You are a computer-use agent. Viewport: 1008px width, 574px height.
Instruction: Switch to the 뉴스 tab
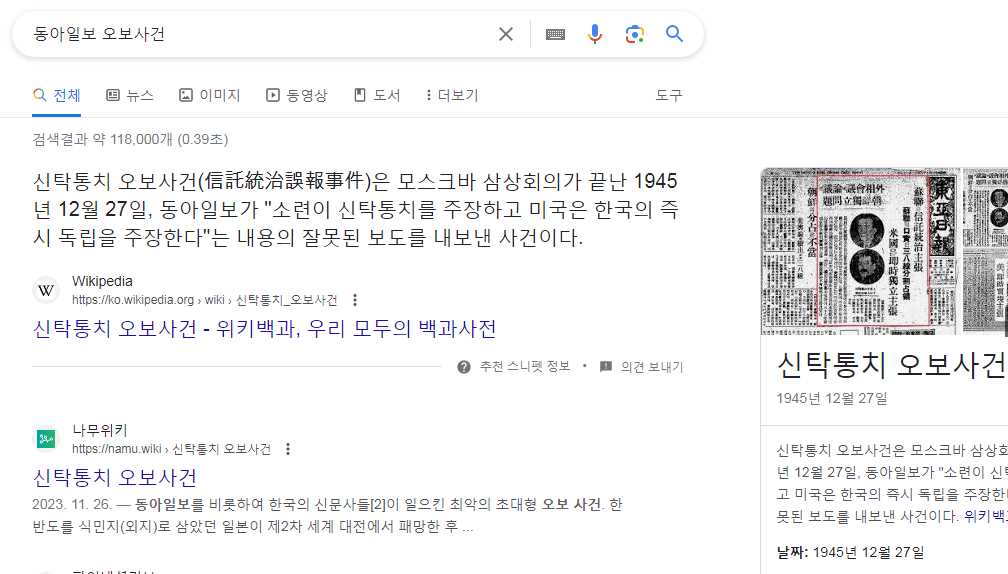(x=130, y=96)
